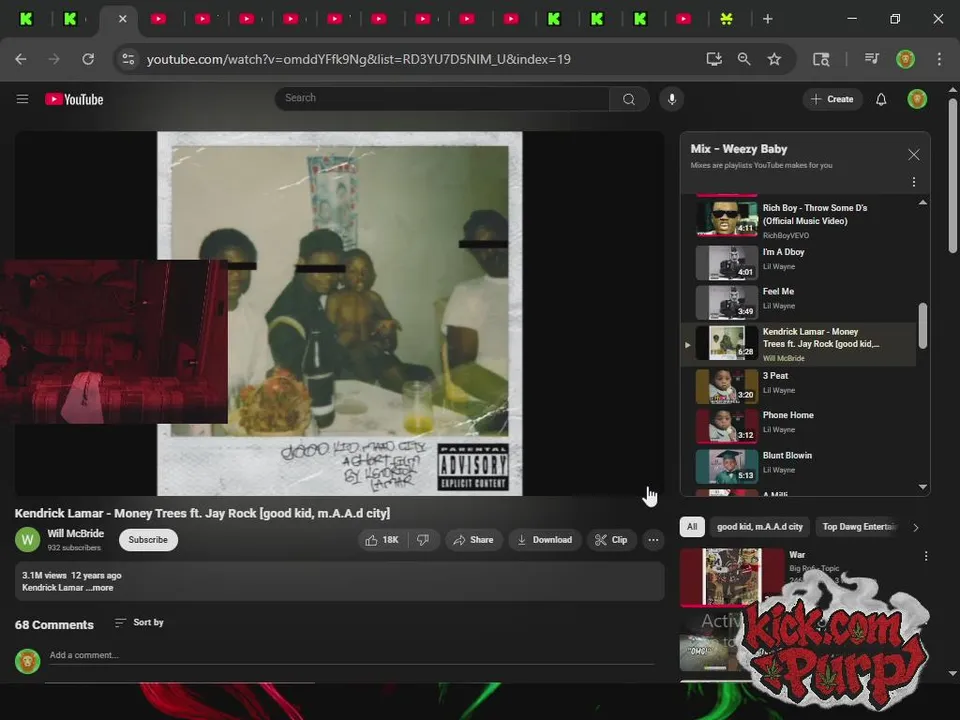Select the All filter chip
This screenshot has height=720, width=960.
point(692,527)
